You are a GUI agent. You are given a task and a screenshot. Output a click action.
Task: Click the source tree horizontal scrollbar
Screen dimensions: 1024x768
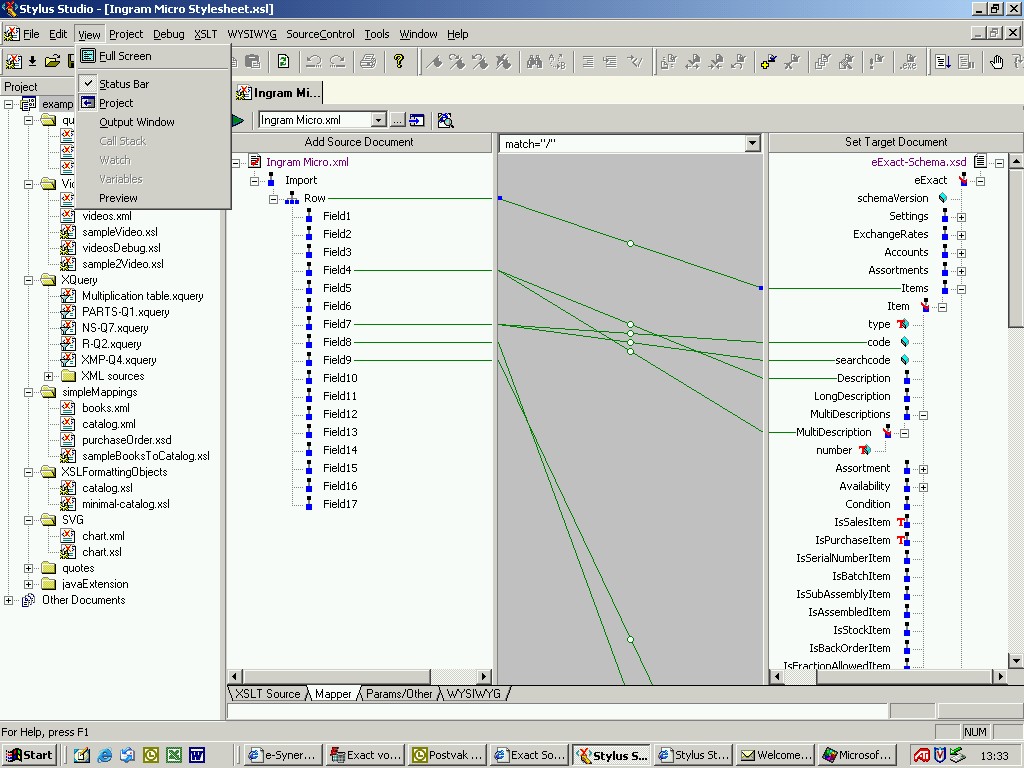(x=359, y=677)
